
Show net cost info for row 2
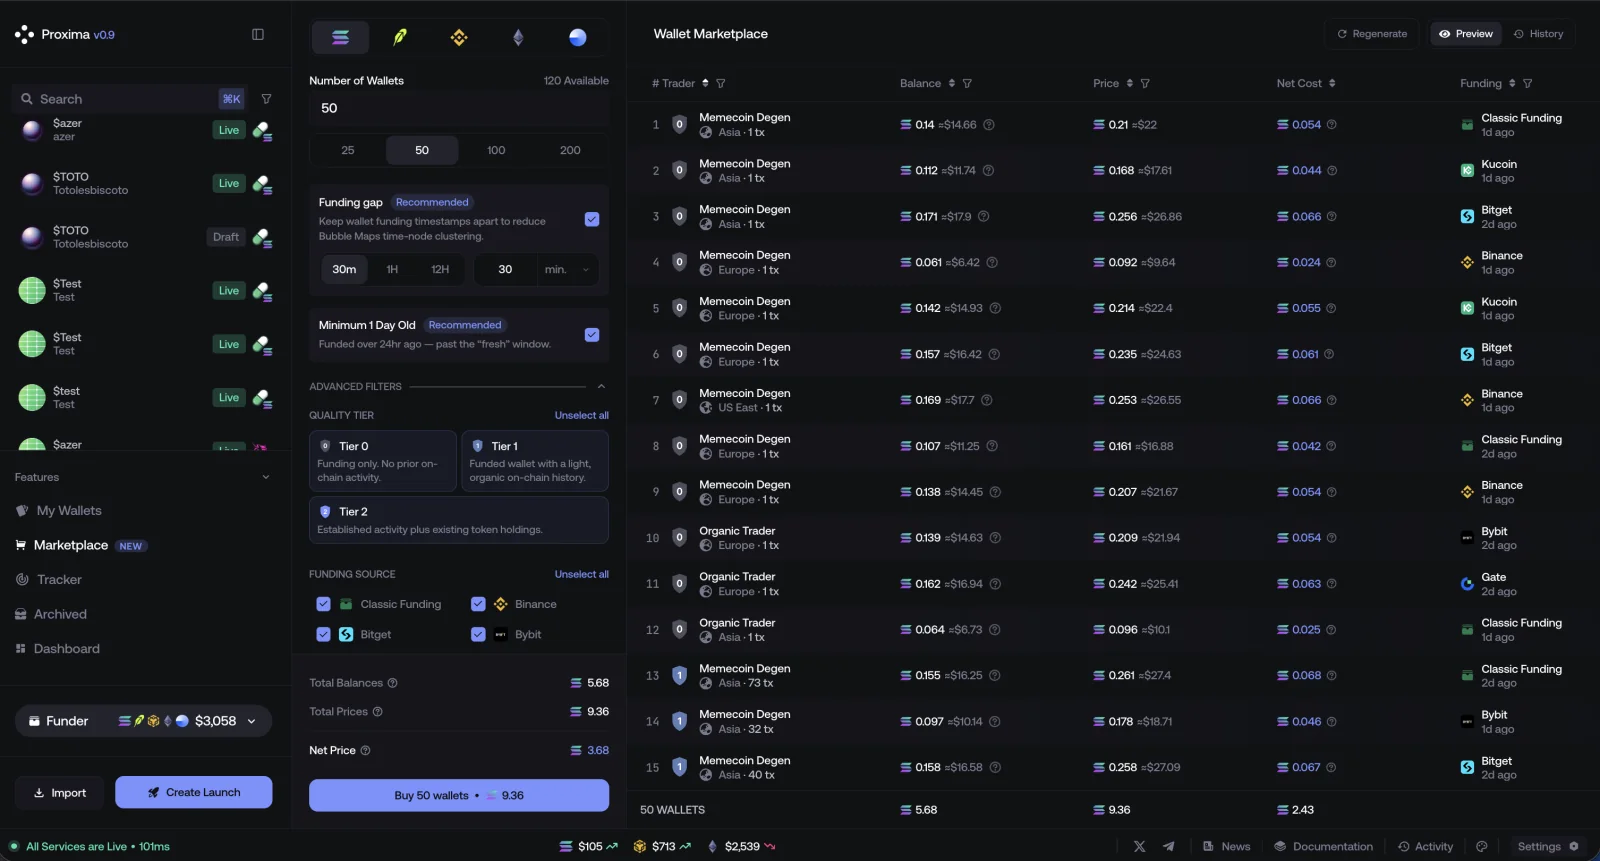tap(1331, 171)
